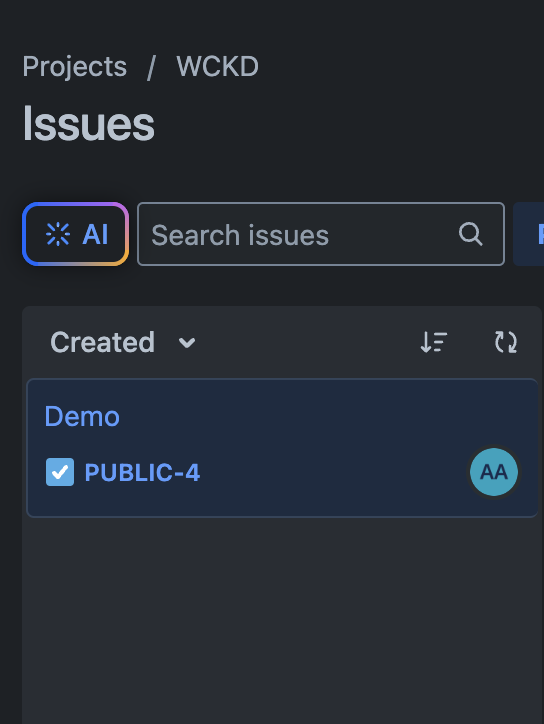Click the slash separator in breadcrumbs

(x=151, y=67)
